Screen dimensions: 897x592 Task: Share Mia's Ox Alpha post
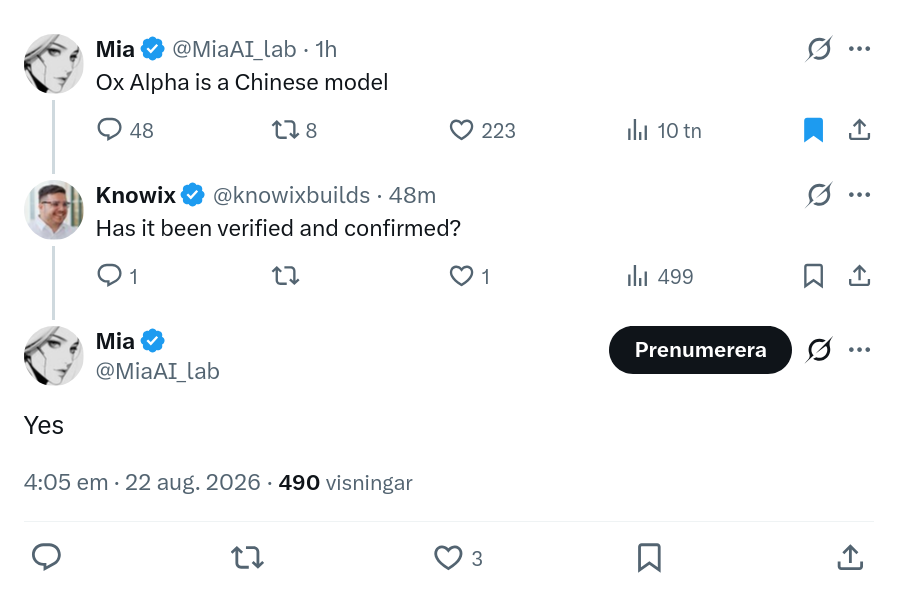click(859, 130)
